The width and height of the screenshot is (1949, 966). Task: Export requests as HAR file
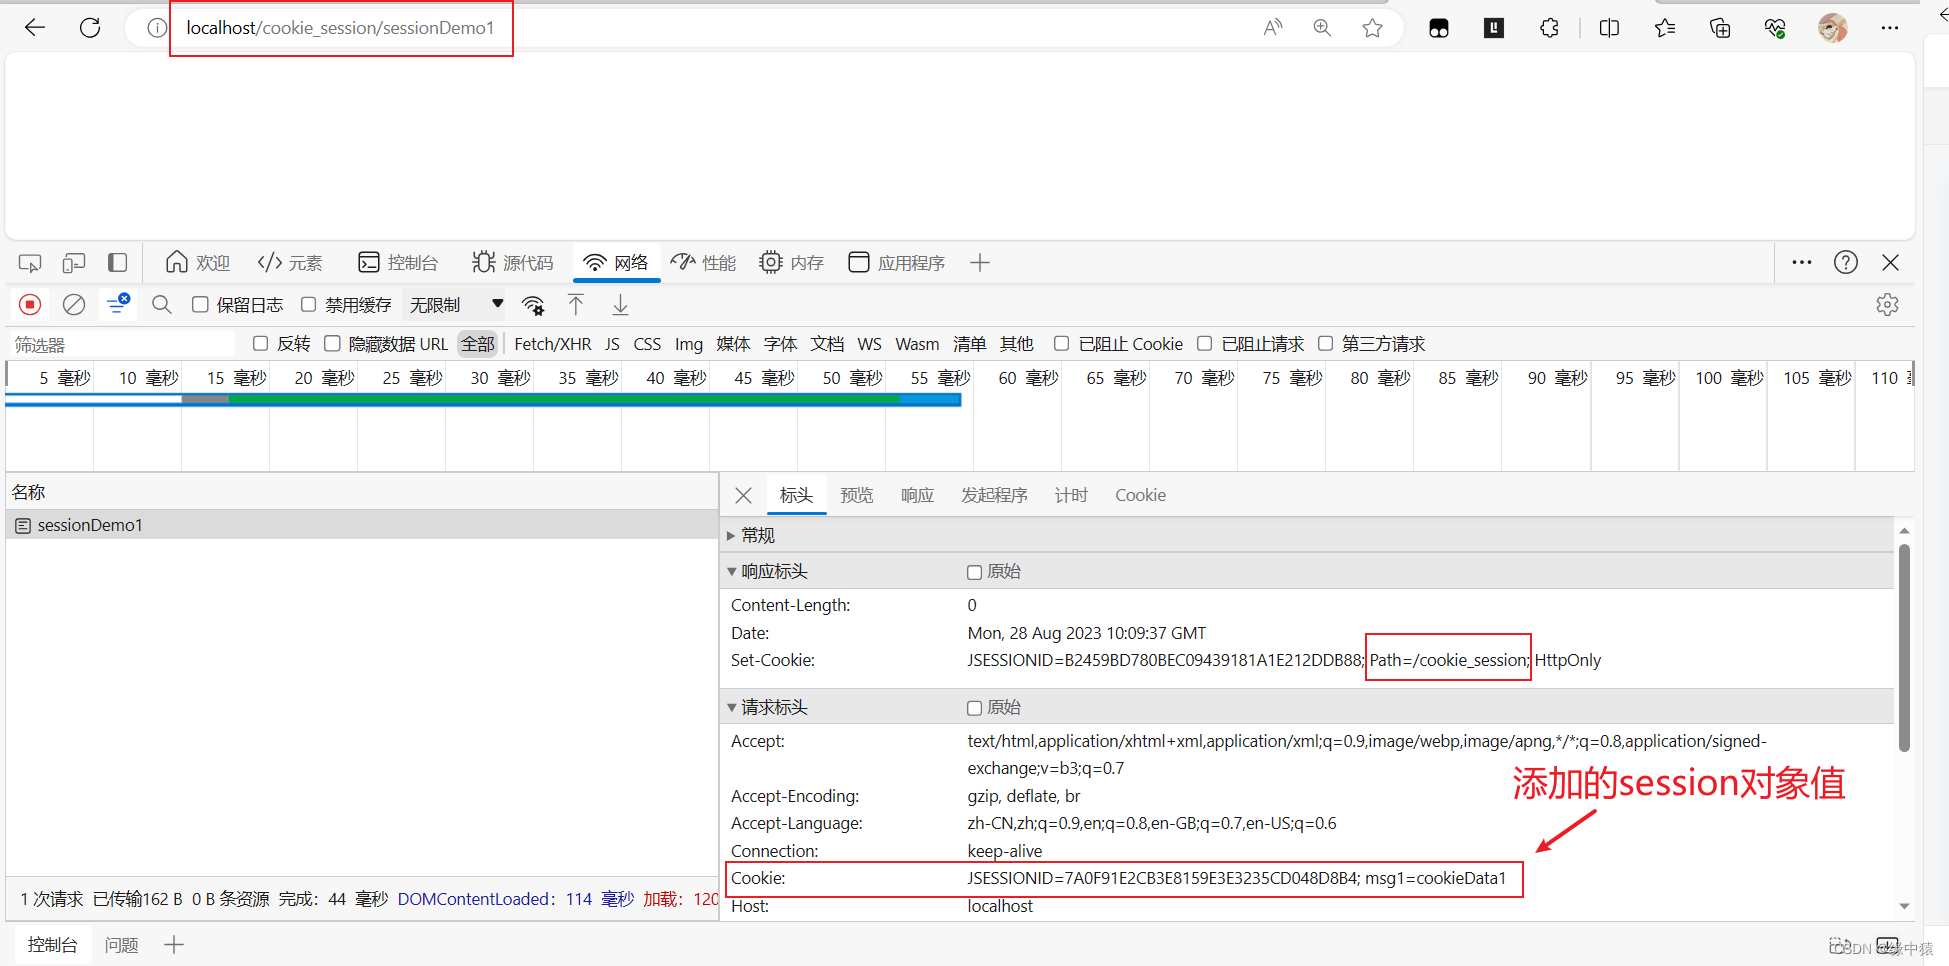[620, 304]
